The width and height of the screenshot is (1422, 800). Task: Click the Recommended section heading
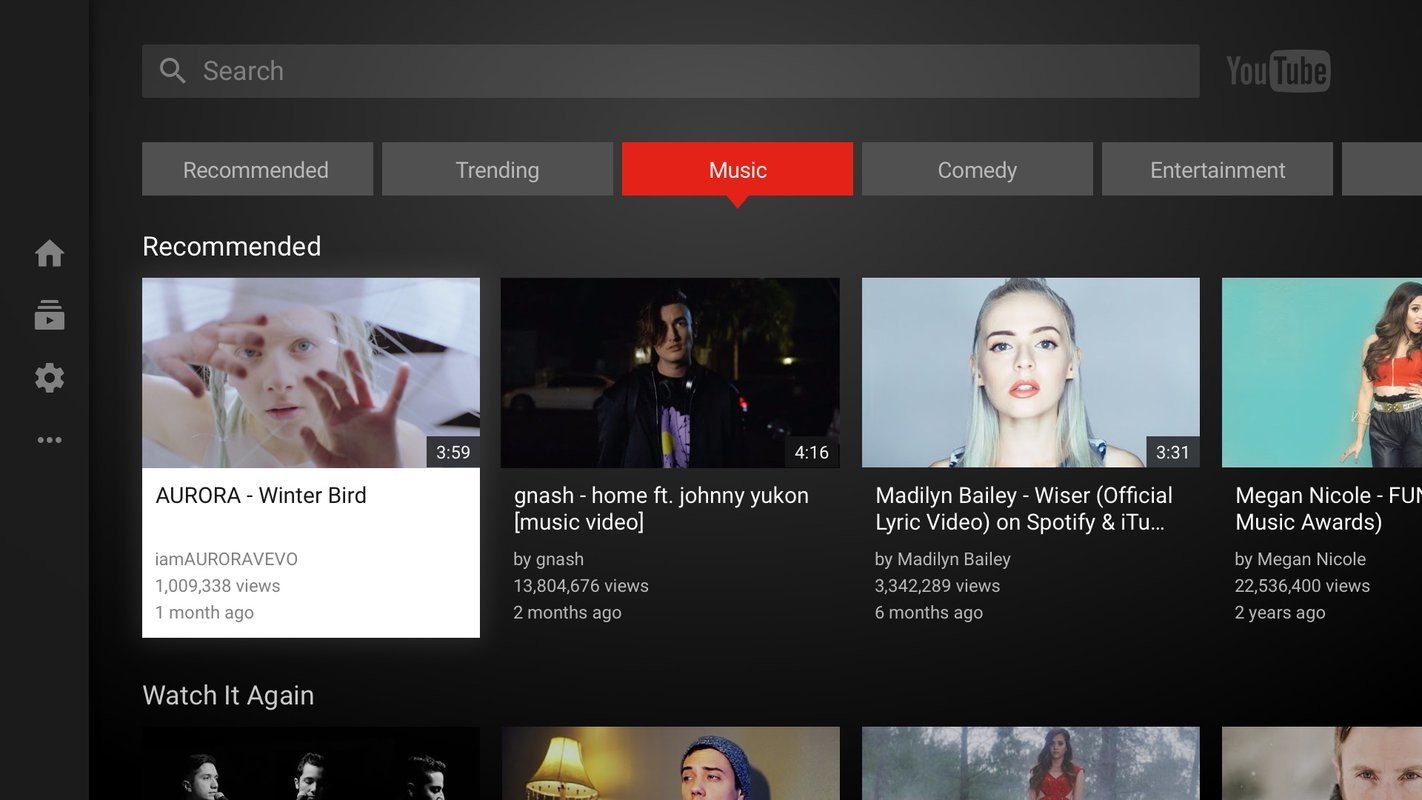click(232, 246)
